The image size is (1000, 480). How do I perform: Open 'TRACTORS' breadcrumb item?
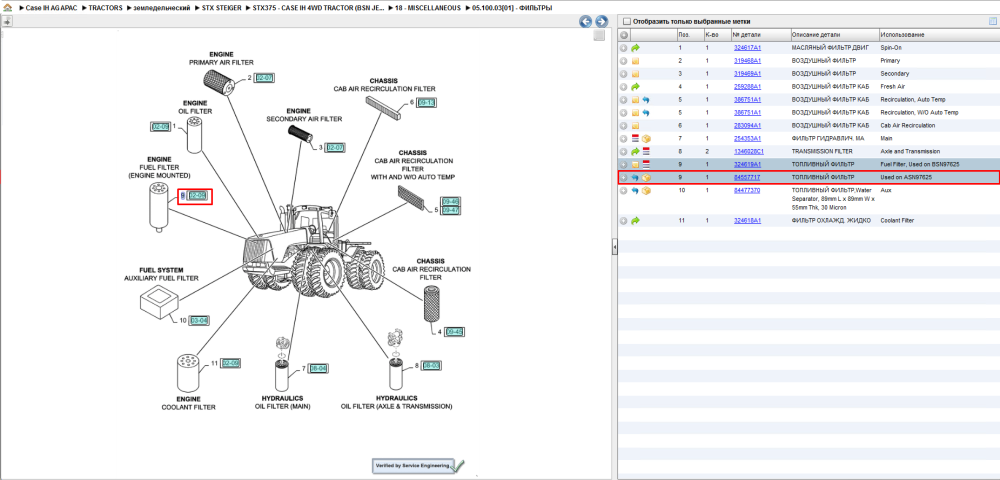pyautogui.click(x=105, y=8)
